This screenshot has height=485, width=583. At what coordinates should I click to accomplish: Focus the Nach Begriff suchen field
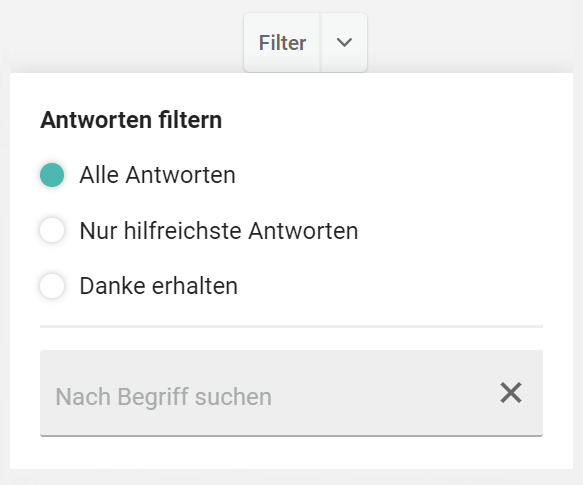pos(291,393)
